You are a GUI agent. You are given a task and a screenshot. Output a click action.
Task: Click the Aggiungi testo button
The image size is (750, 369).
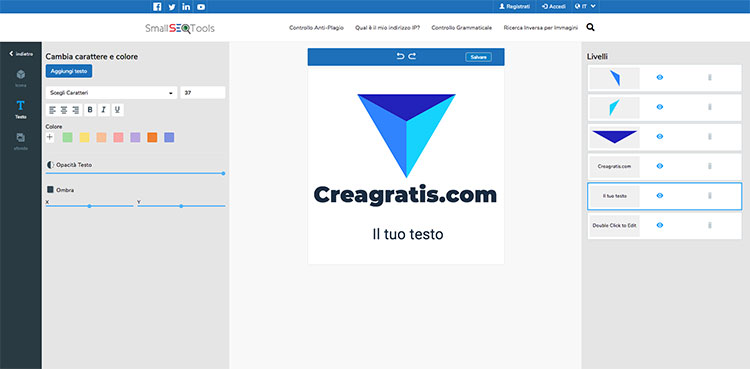click(x=69, y=71)
